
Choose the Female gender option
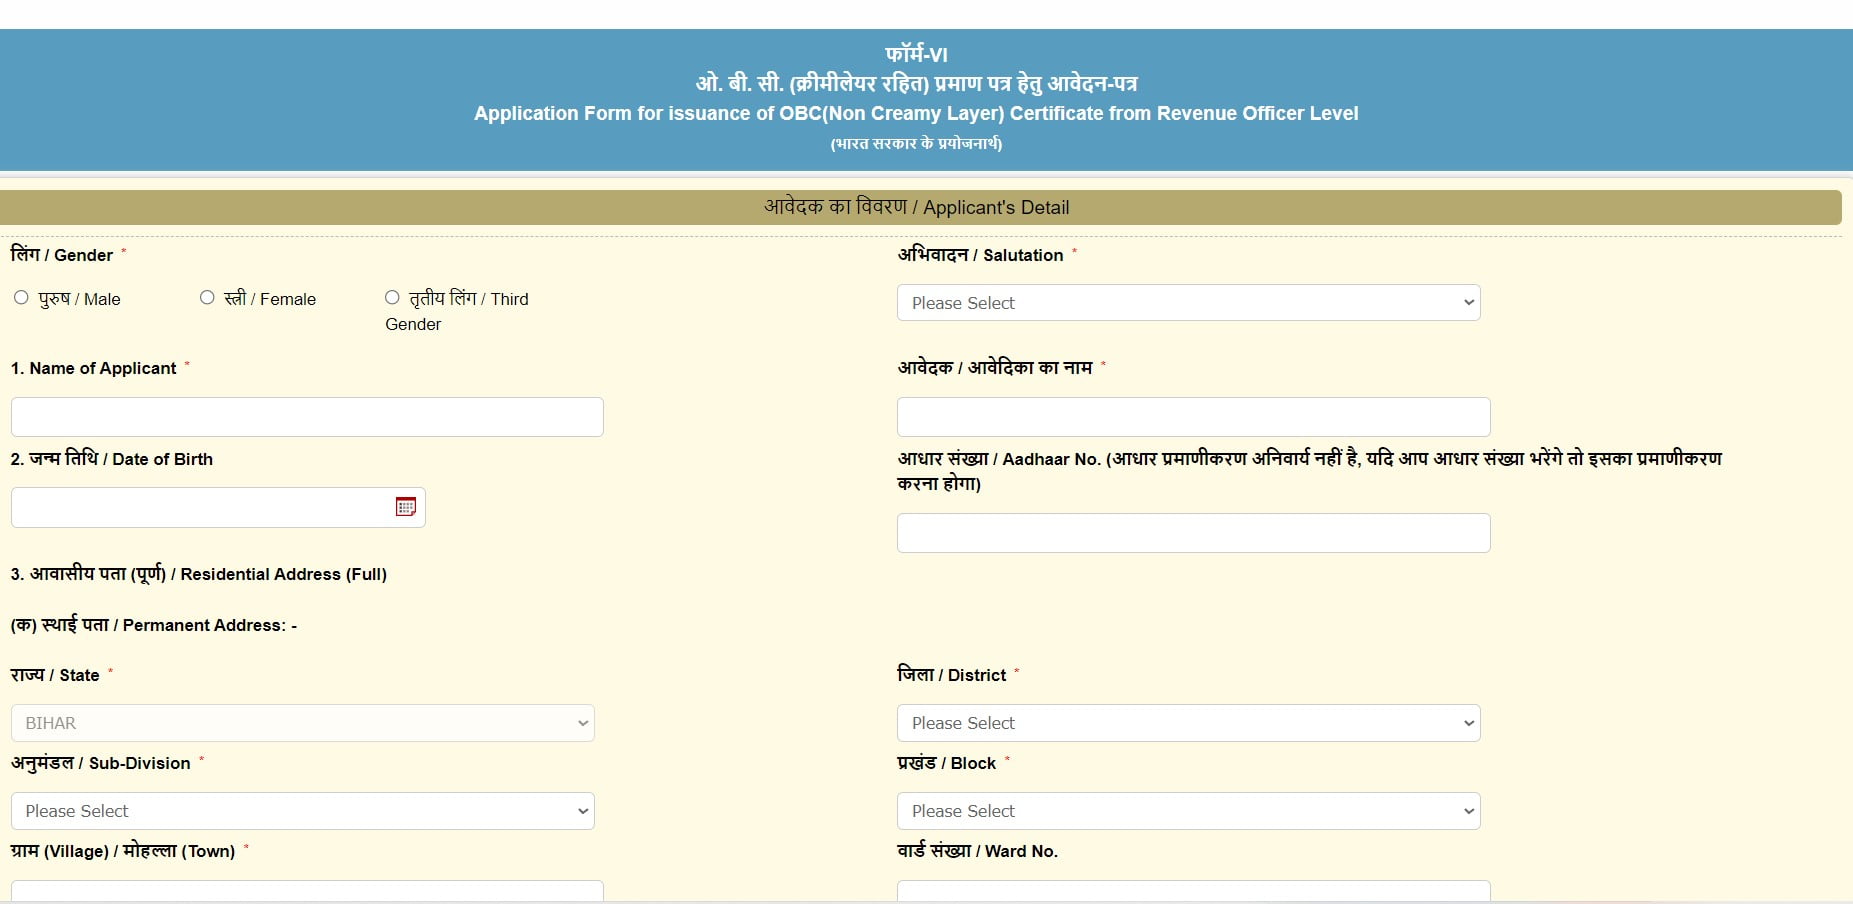click(207, 298)
